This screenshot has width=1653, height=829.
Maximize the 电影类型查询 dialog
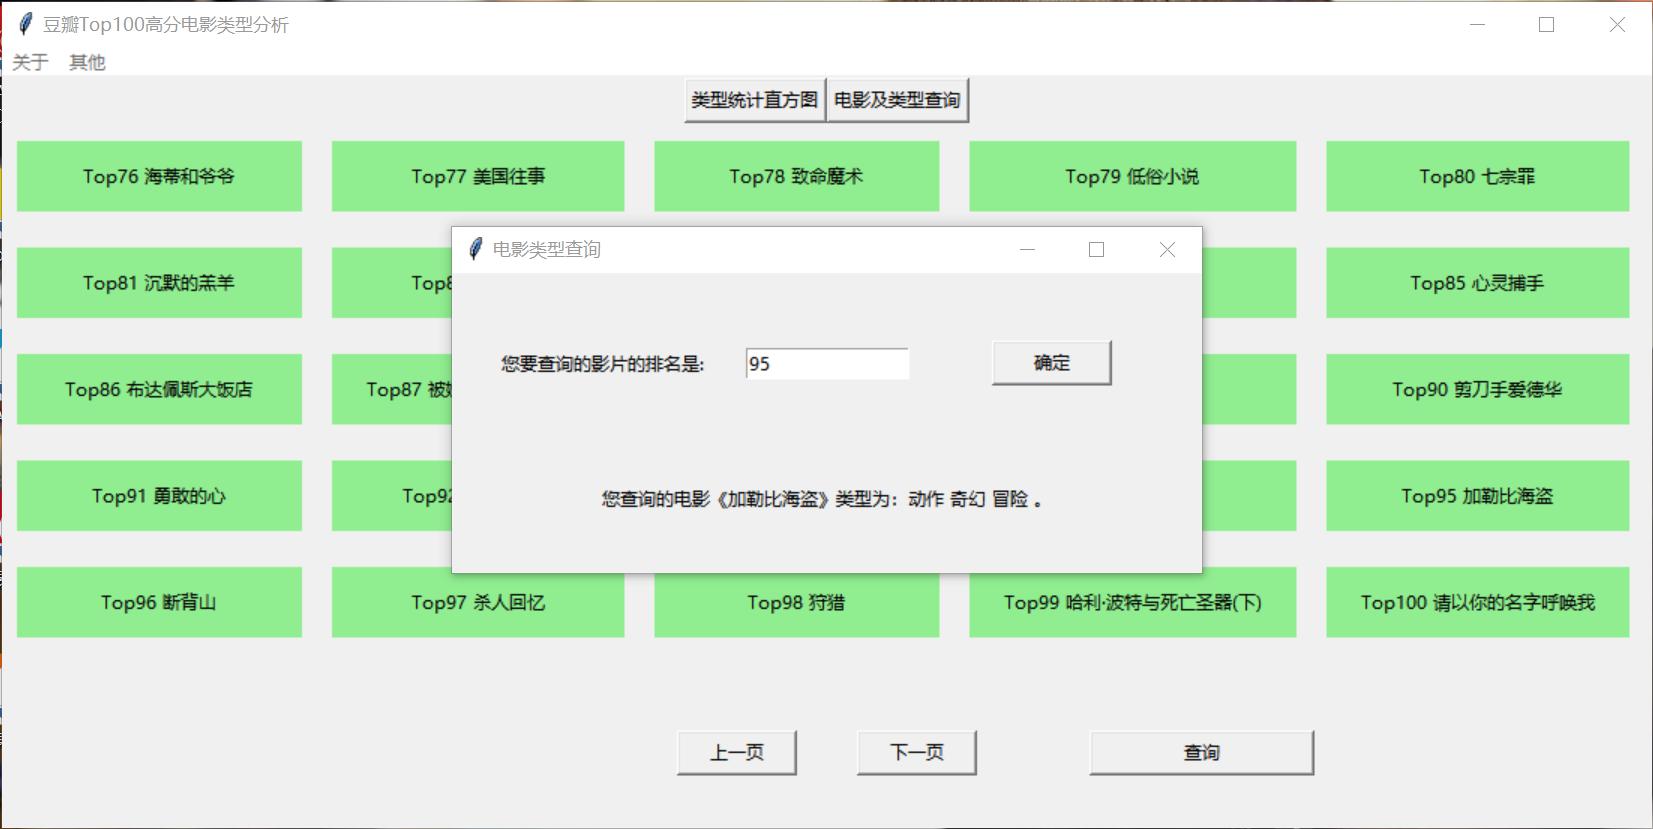[1097, 249]
